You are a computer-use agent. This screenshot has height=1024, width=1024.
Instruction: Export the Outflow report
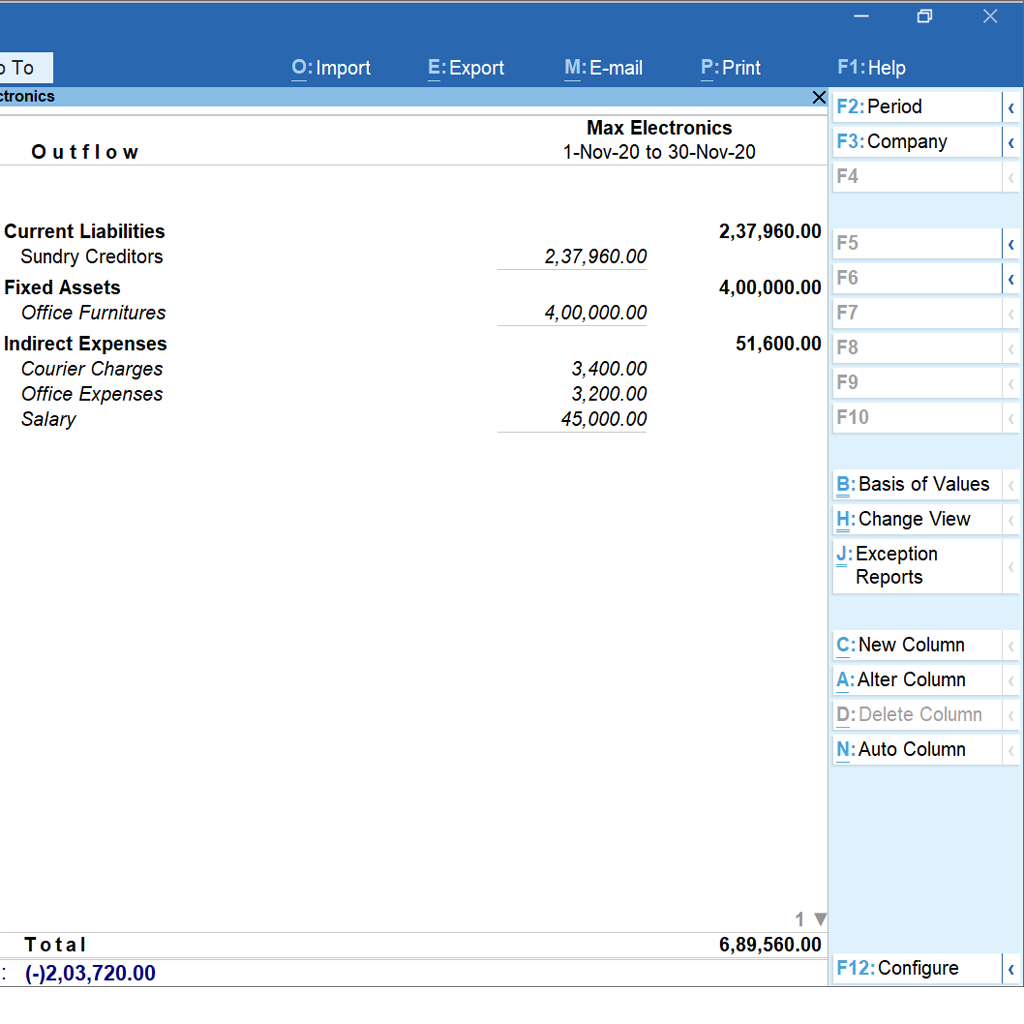coord(465,68)
